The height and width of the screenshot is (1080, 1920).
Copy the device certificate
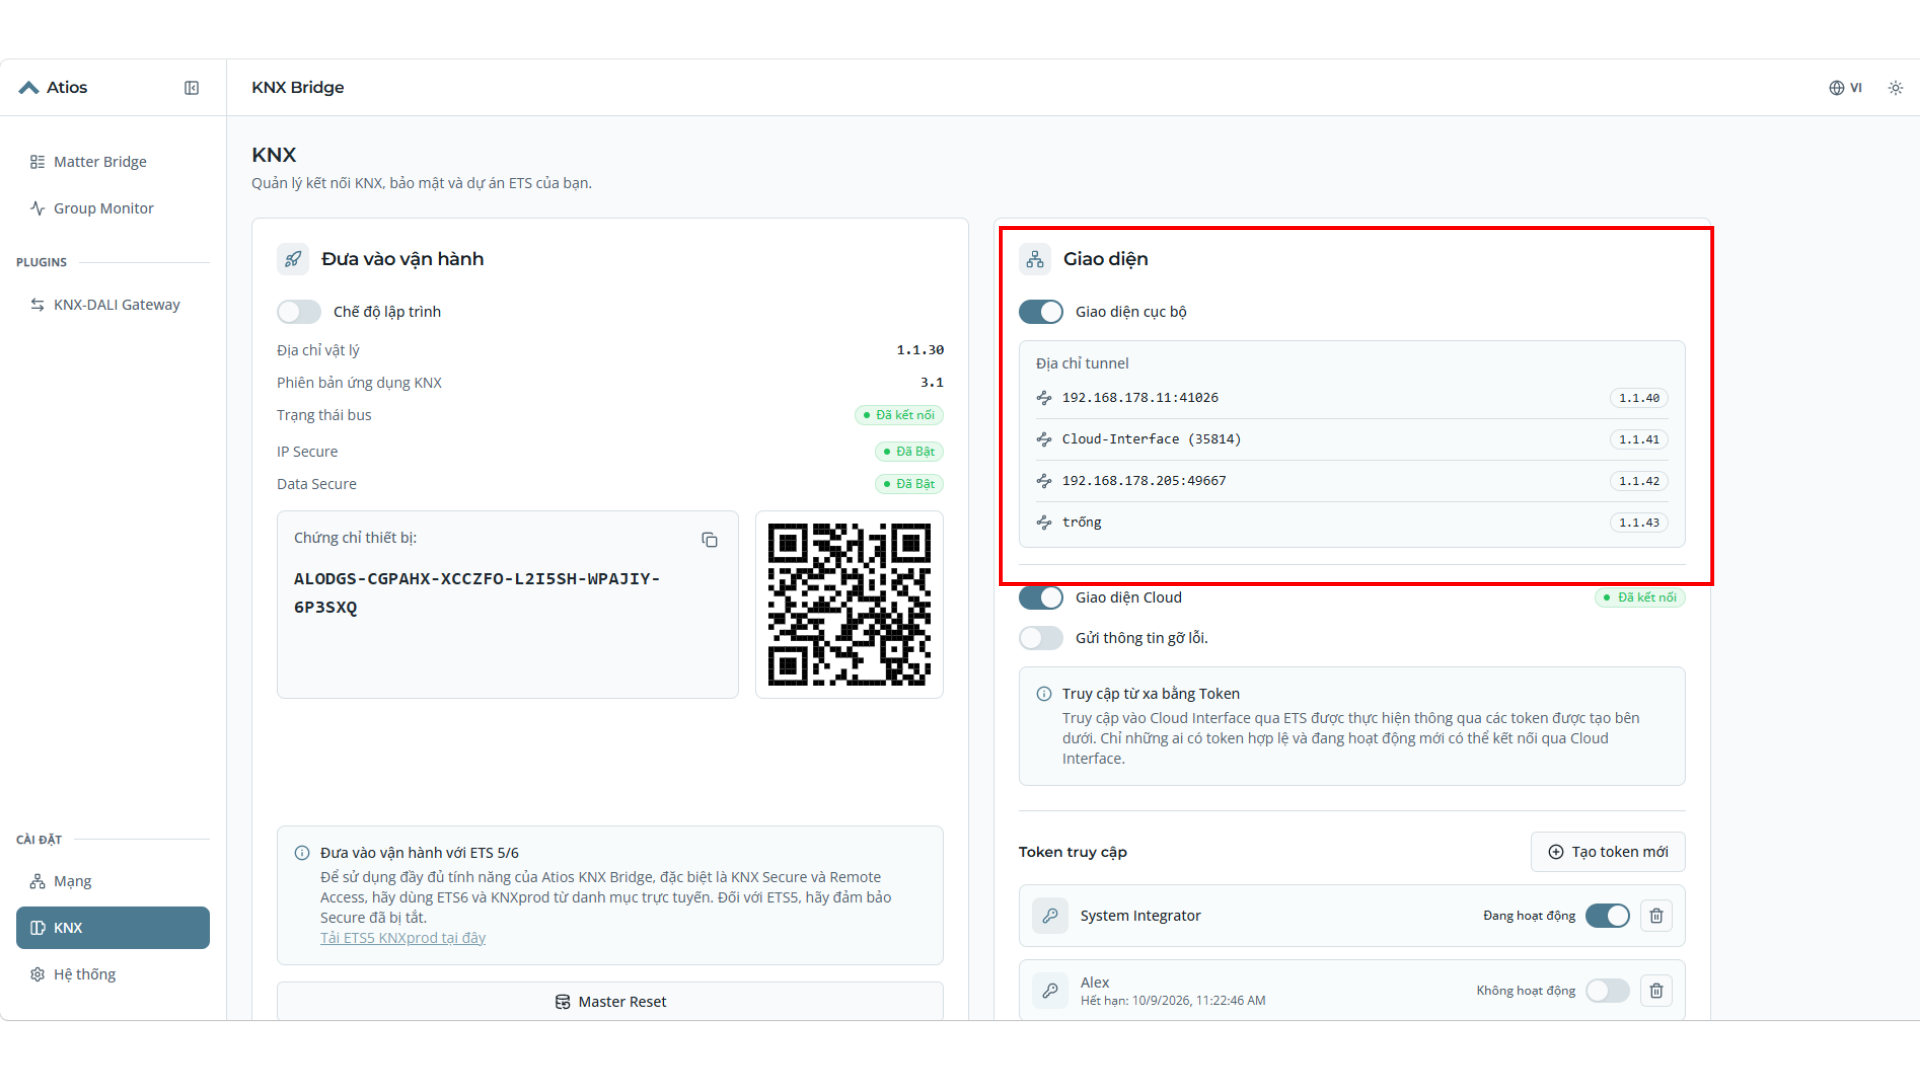[x=709, y=540]
